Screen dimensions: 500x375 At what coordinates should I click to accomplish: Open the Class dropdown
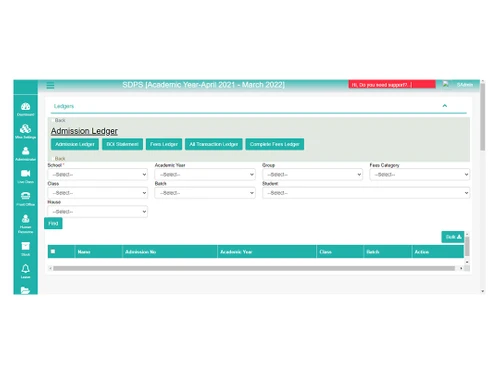pyautogui.click(x=98, y=193)
